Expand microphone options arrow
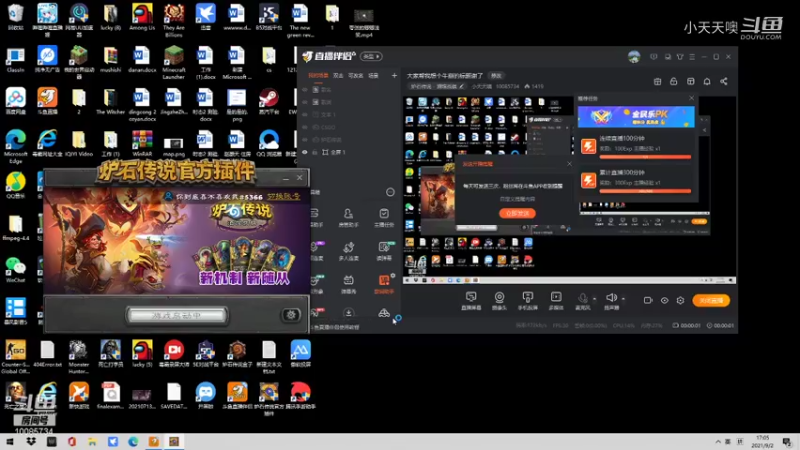 pyautogui.click(x=594, y=298)
